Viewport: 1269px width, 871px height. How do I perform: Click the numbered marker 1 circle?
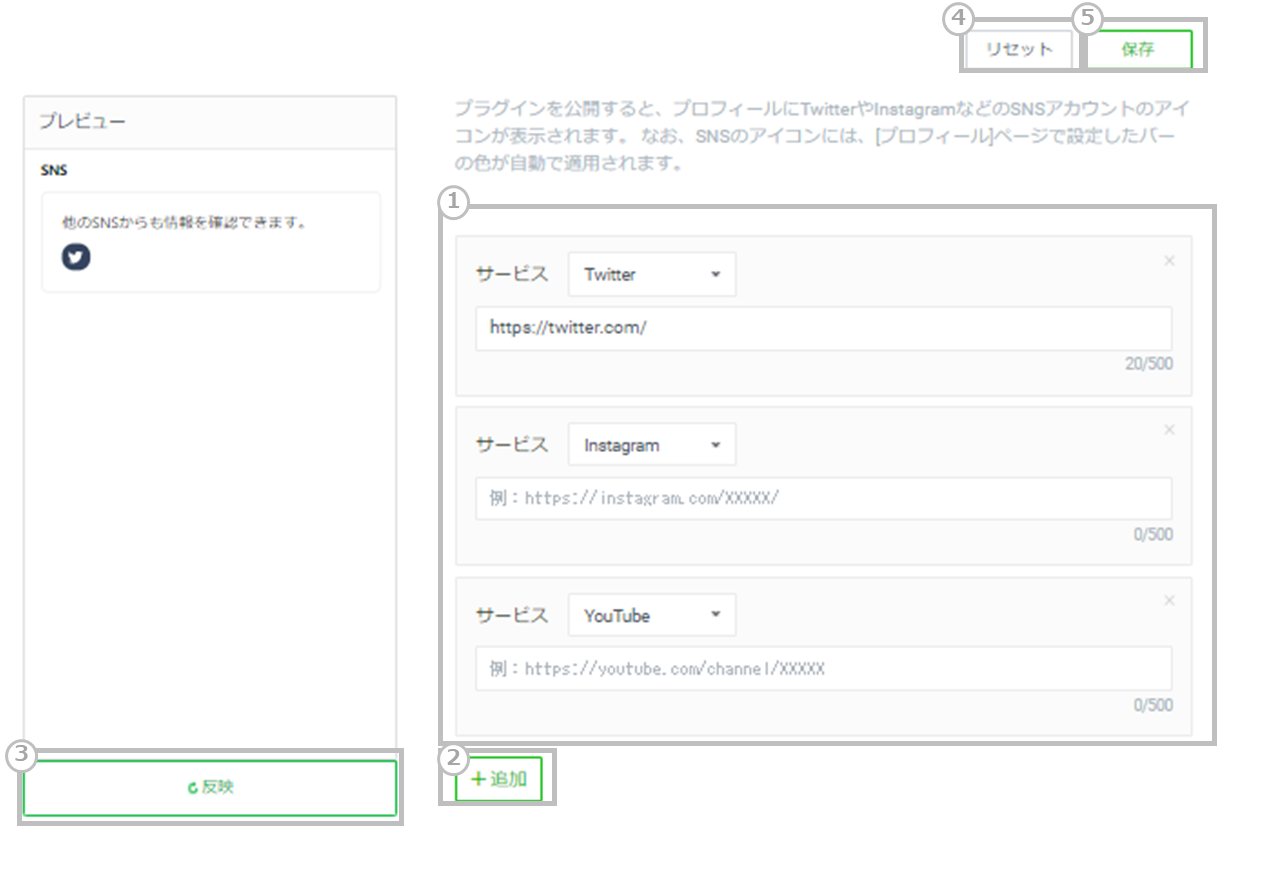click(x=454, y=203)
